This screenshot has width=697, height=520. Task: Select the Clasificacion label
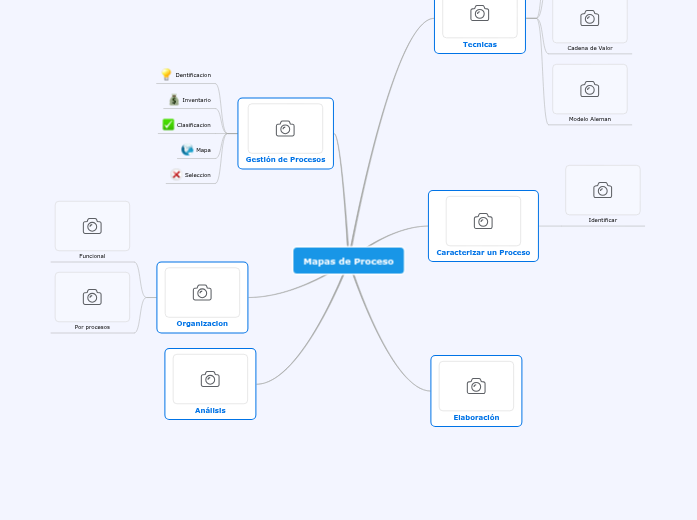pos(194,125)
